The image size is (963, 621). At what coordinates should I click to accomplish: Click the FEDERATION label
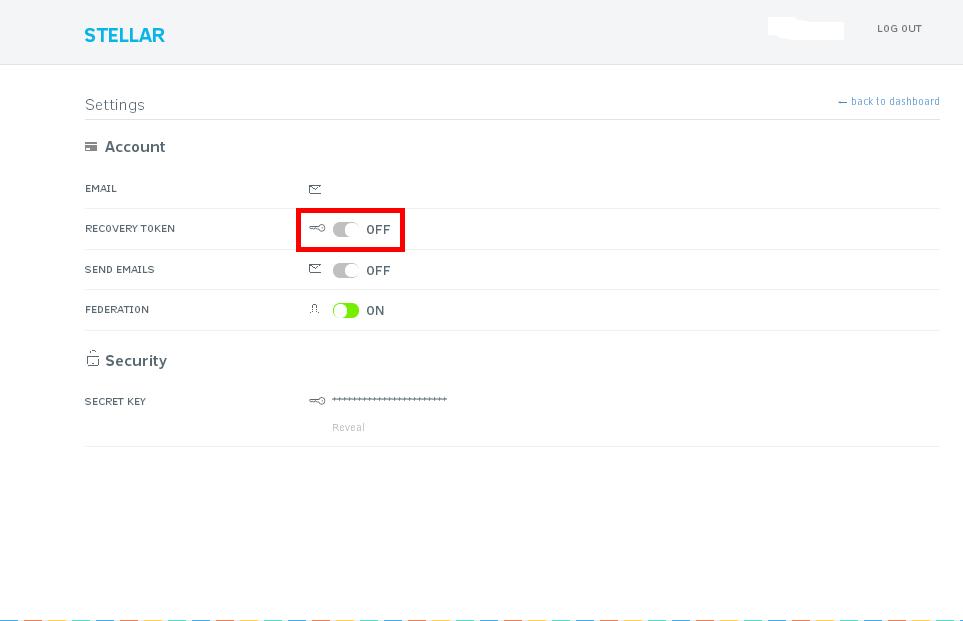117,310
